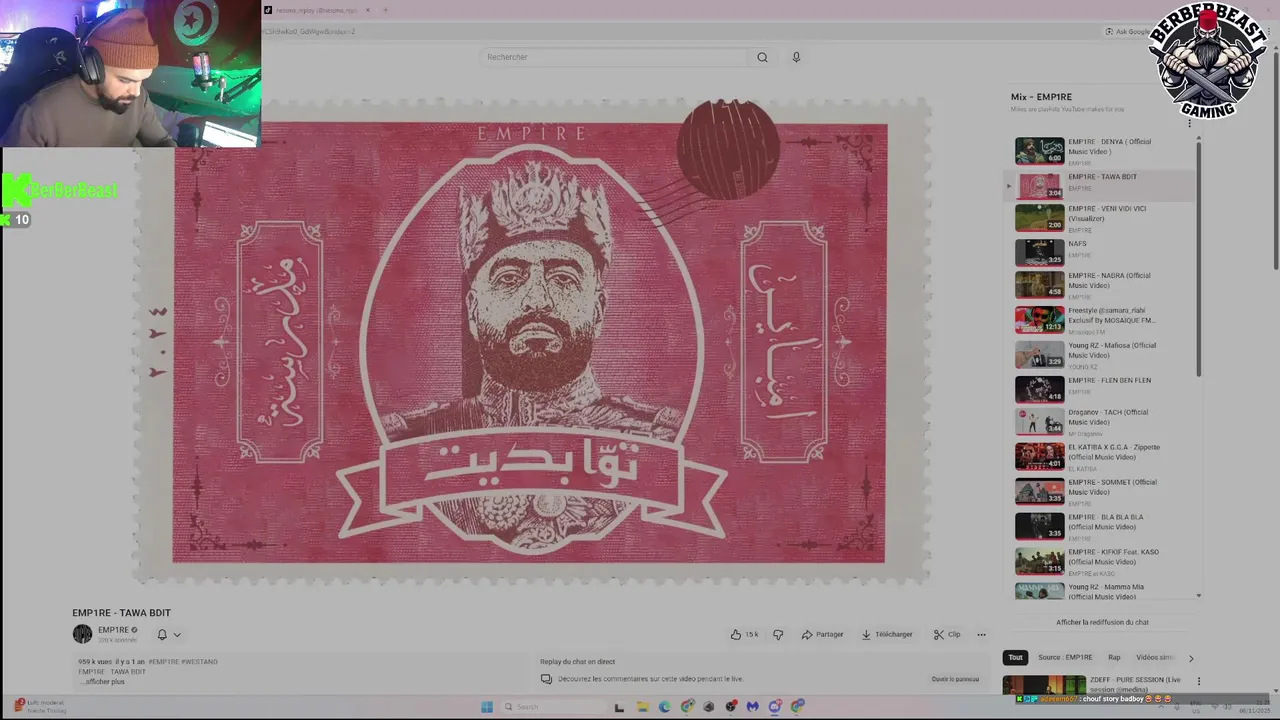1280x720 pixels.
Task: Select the Vidéos similaires chip
Action: (1155, 657)
